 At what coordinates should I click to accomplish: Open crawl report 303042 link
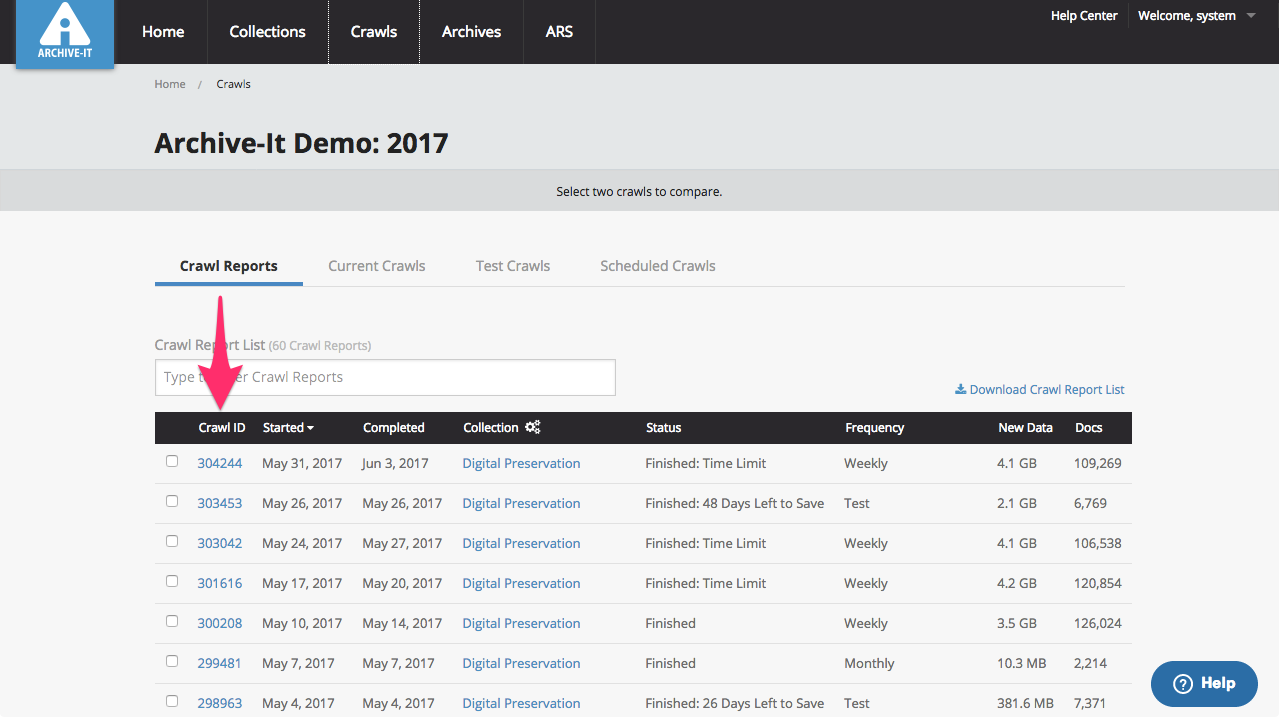coord(219,543)
